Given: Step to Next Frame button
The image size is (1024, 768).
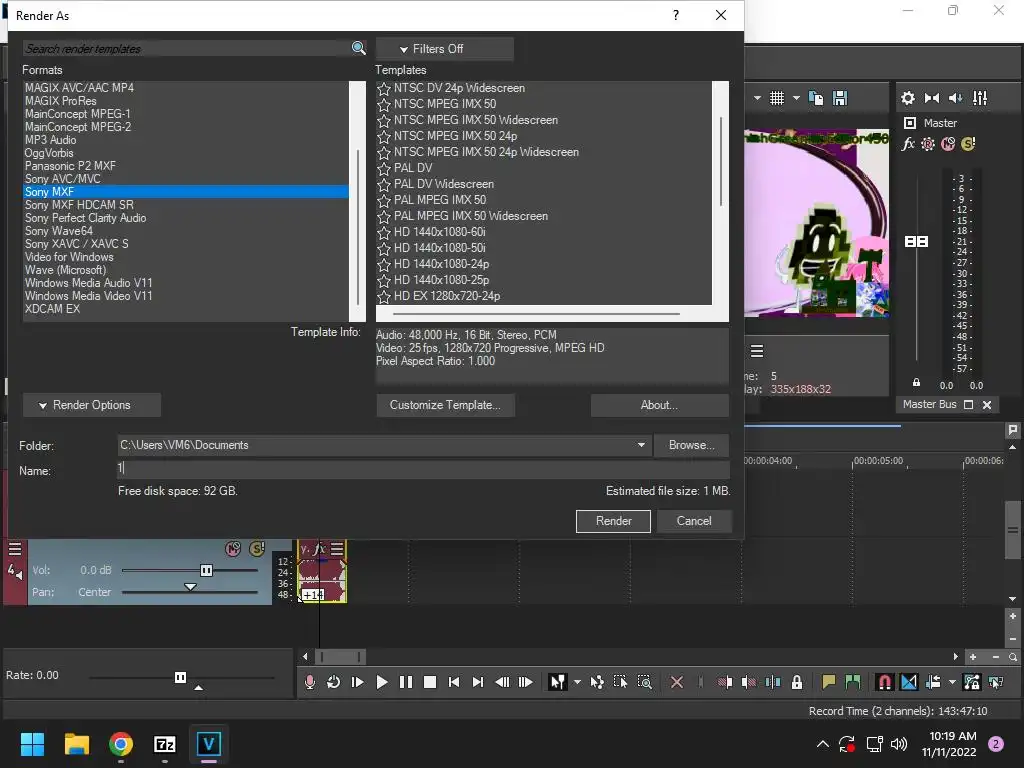Looking at the screenshot, I should [526, 682].
